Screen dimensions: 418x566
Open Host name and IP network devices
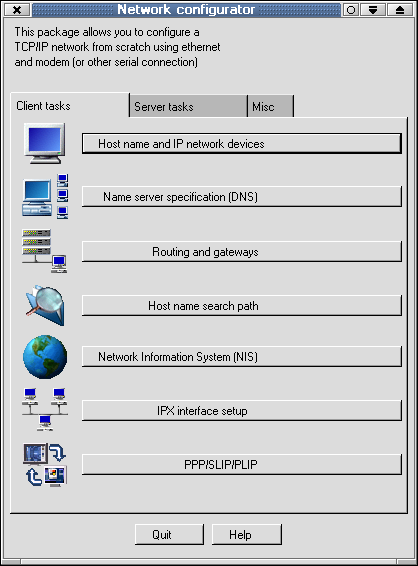tap(241, 144)
